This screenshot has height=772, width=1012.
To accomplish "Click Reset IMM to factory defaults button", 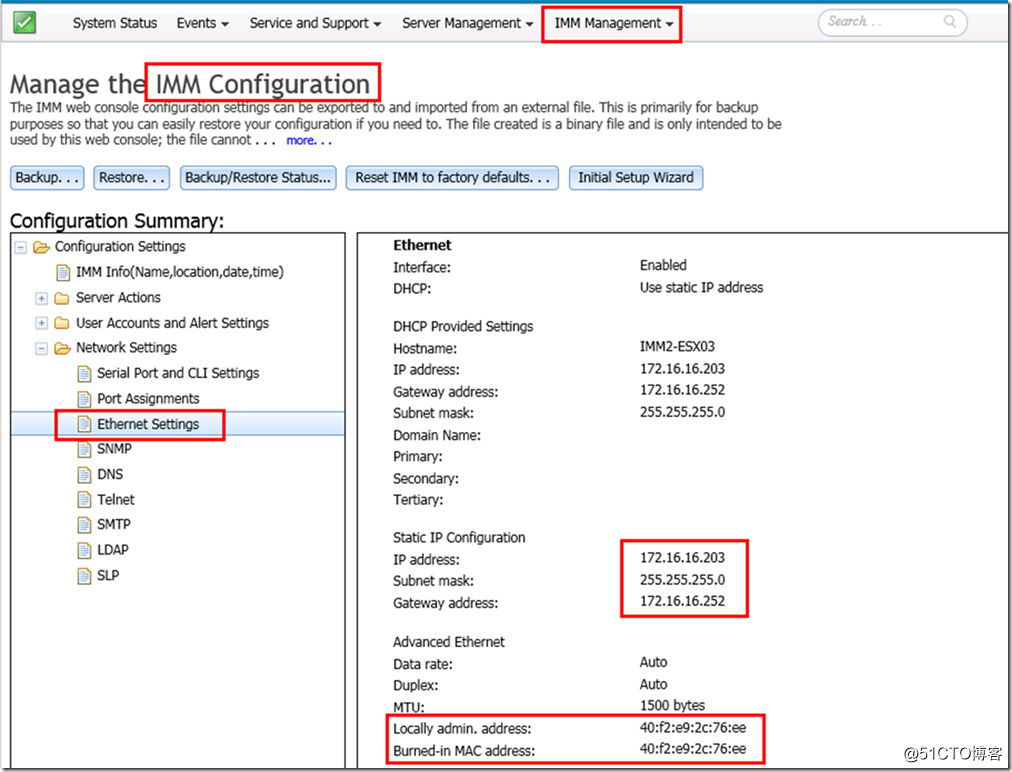I will tap(456, 178).
